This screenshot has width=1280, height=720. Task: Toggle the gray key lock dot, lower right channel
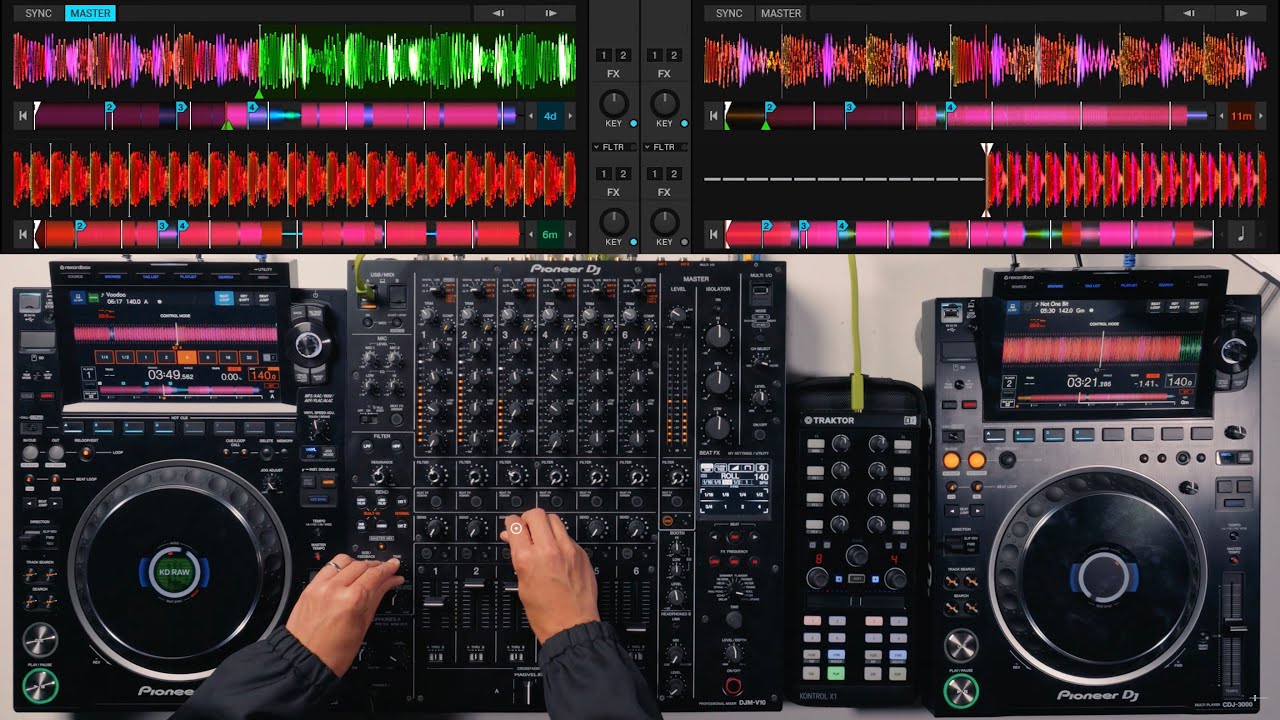[x=684, y=242]
